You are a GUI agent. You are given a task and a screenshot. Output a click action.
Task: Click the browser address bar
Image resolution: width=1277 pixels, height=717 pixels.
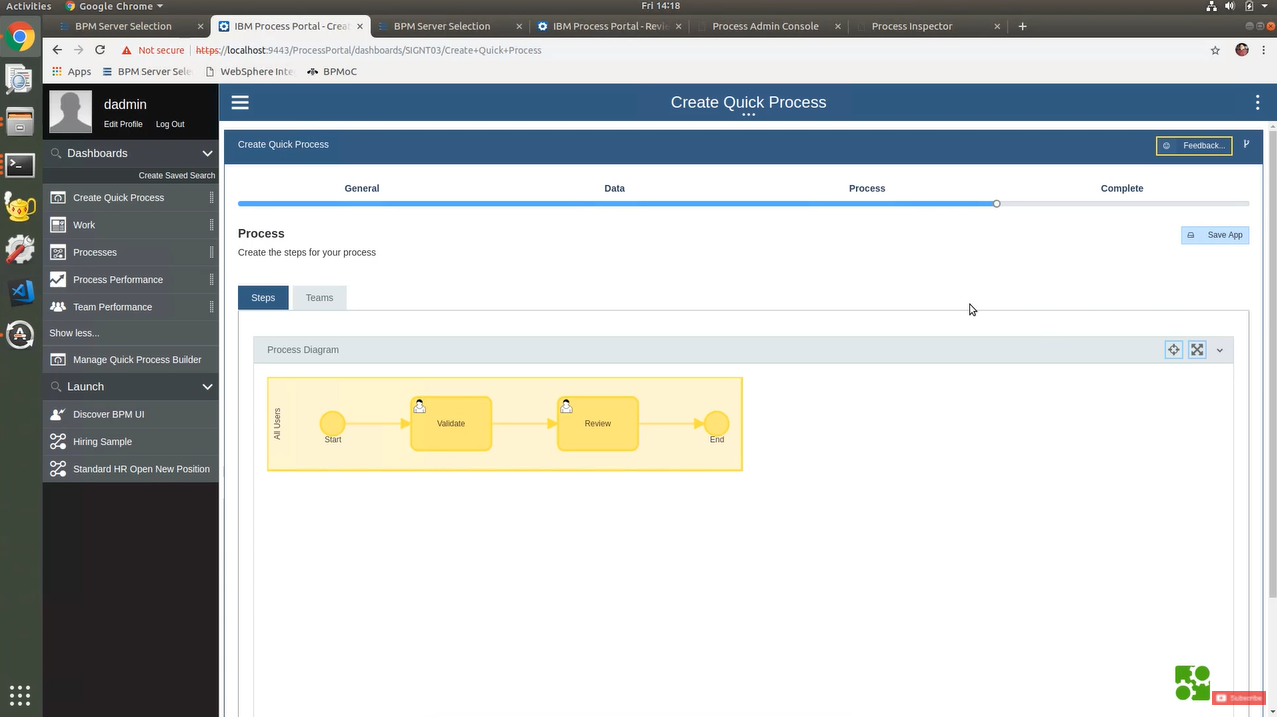pos(660,50)
